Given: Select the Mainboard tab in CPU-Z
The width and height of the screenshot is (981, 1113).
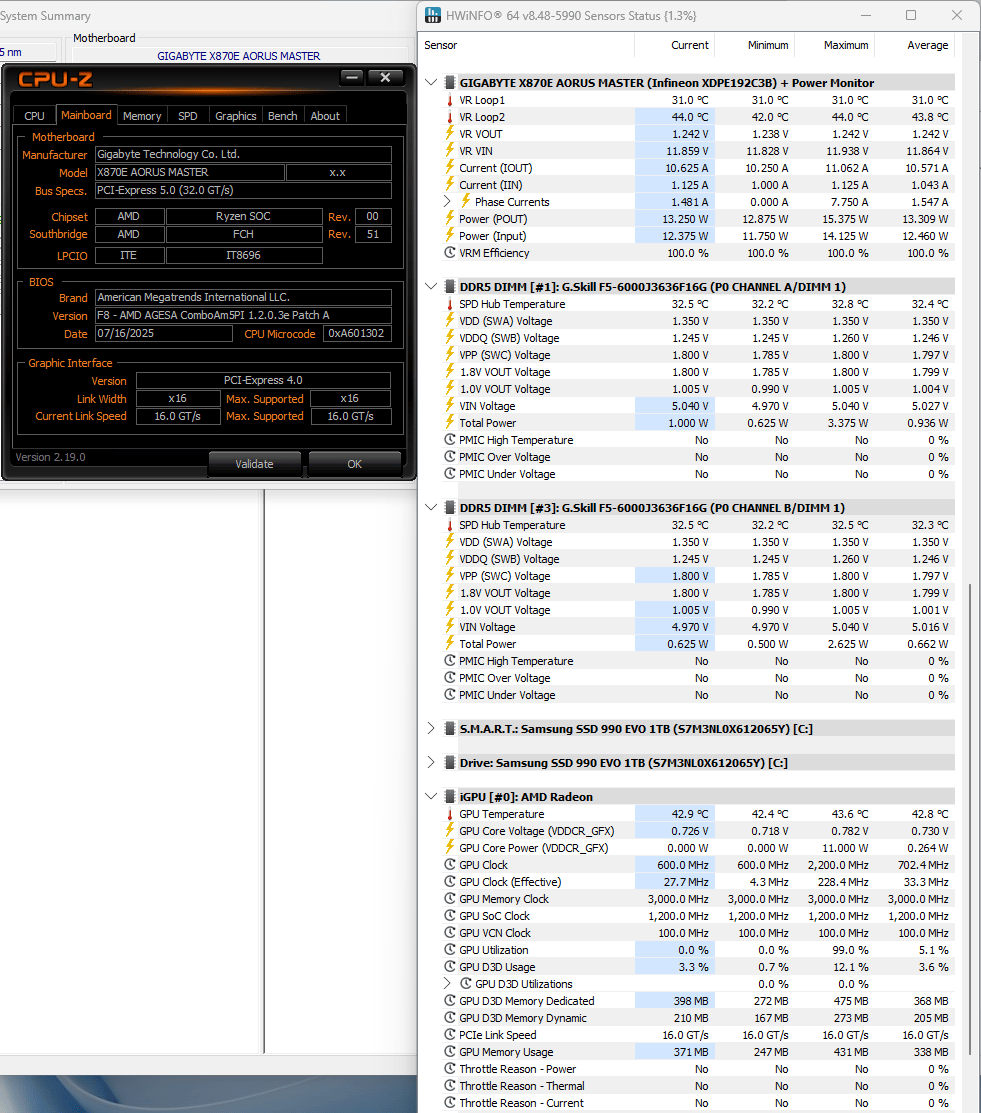Looking at the screenshot, I should click(86, 115).
